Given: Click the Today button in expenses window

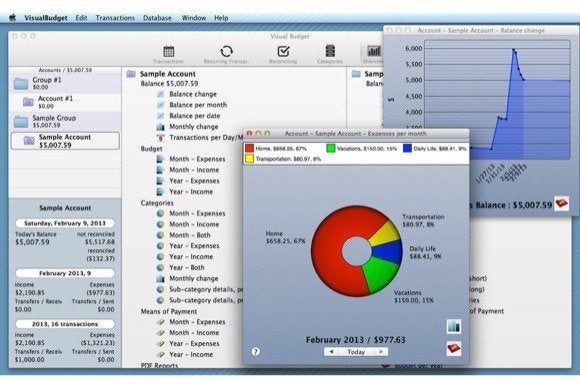Looking at the screenshot, I should [x=356, y=352].
